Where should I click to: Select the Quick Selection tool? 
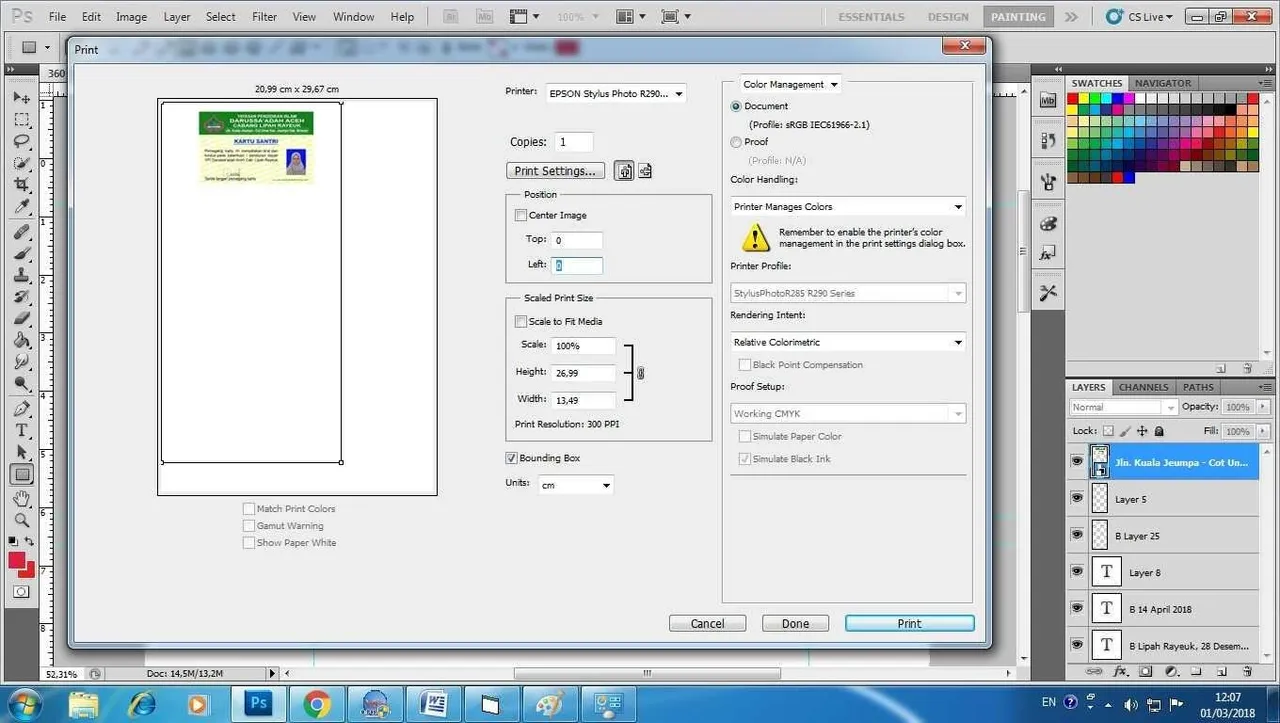pyautogui.click(x=21, y=164)
